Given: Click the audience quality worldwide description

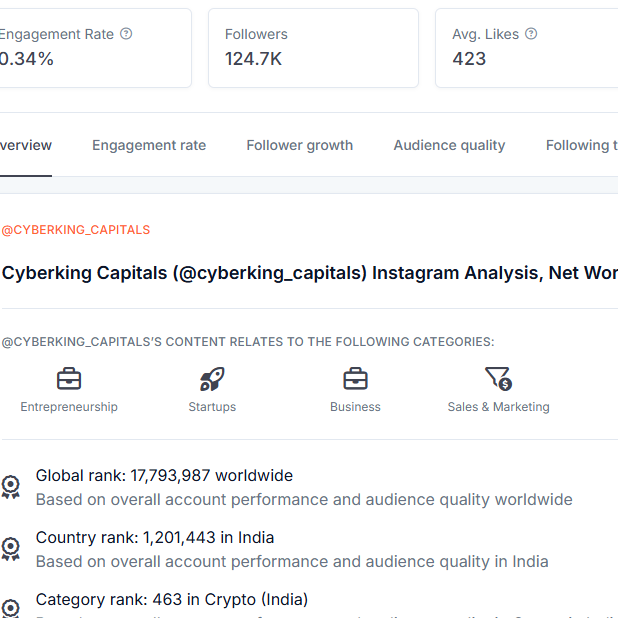Looking at the screenshot, I should [x=304, y=500].
